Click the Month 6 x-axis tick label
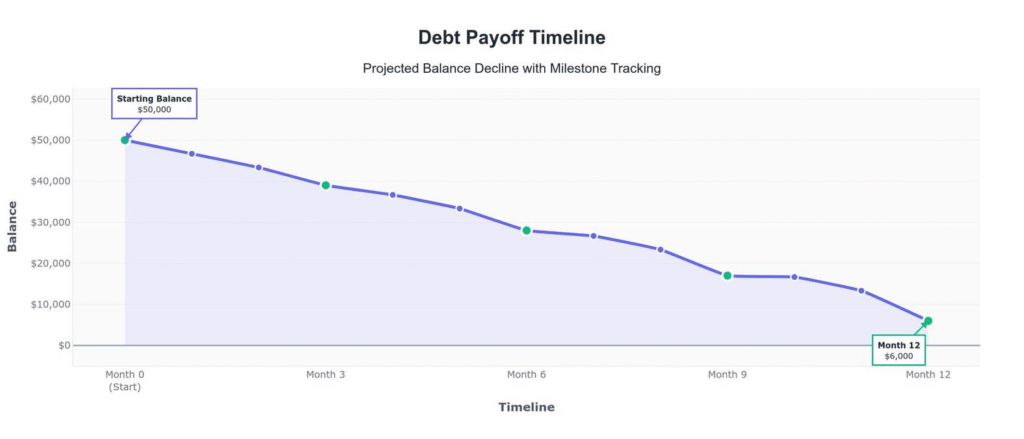This screenshot has height=439, width=1024. click(526, 375)
